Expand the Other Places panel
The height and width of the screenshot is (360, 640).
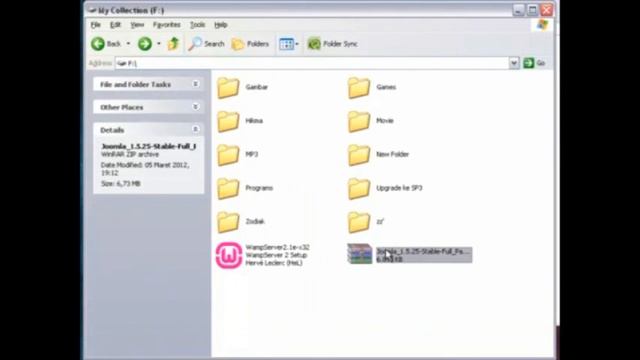[x=196, y=107]
